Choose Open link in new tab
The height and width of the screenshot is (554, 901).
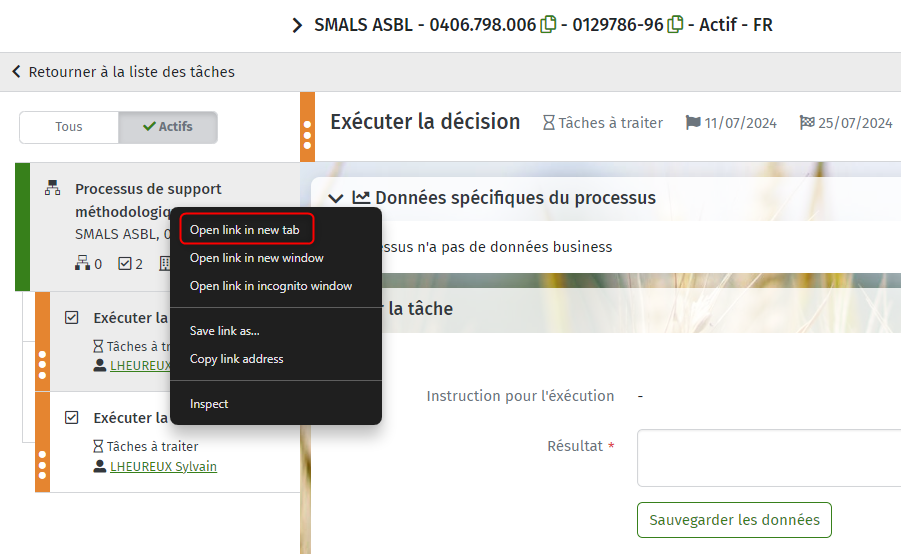[247, 230]
